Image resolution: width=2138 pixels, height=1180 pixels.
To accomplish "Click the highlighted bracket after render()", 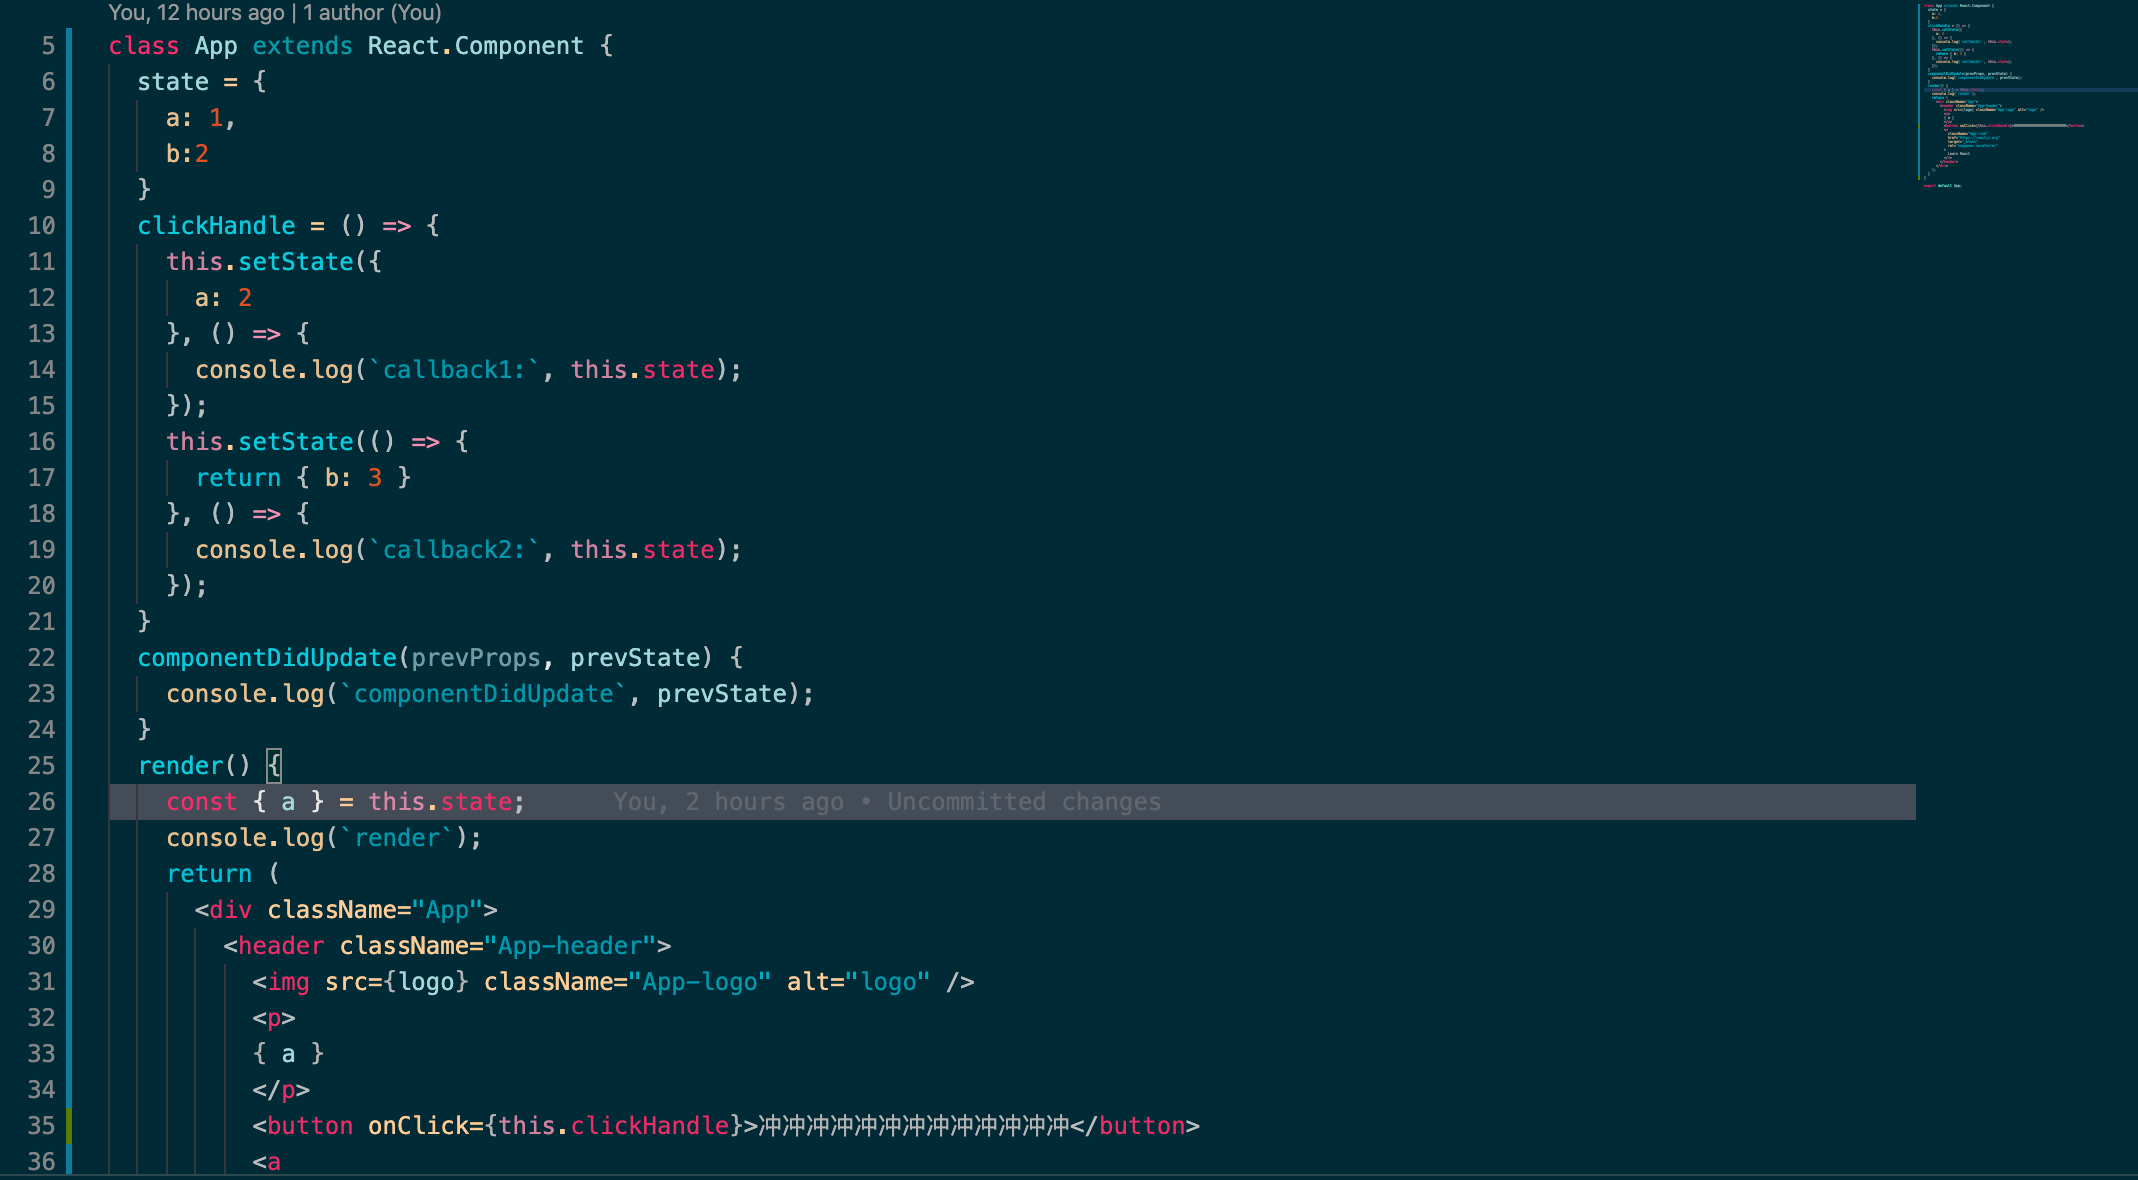I will [x=274, y=766].
